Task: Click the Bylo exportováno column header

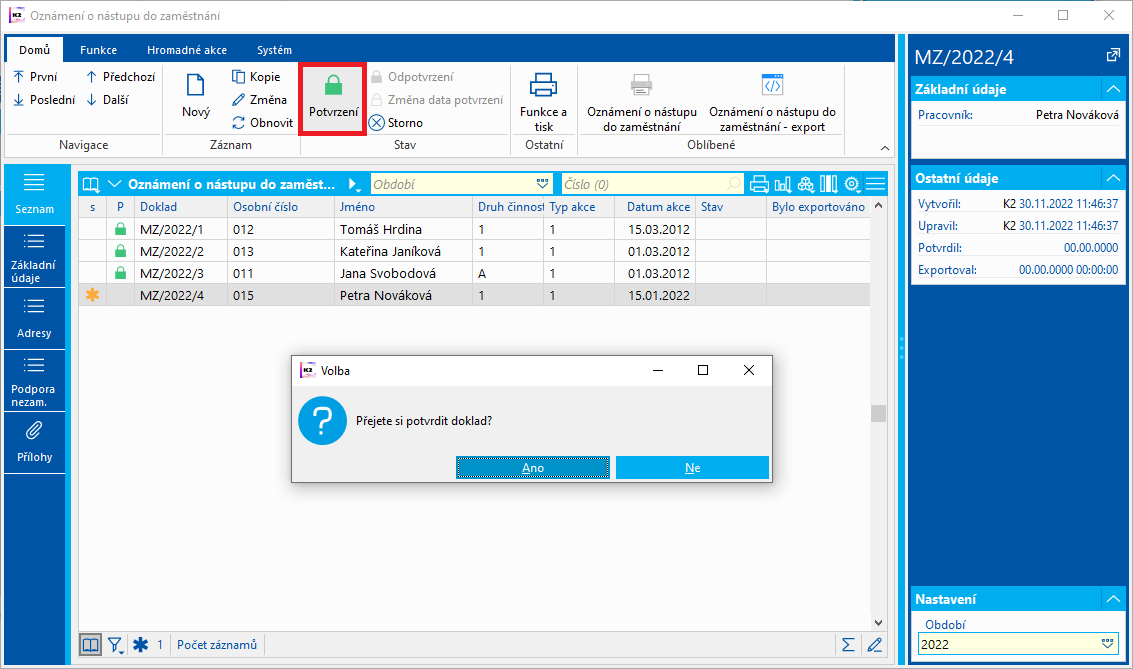Action: pos(818,207)
